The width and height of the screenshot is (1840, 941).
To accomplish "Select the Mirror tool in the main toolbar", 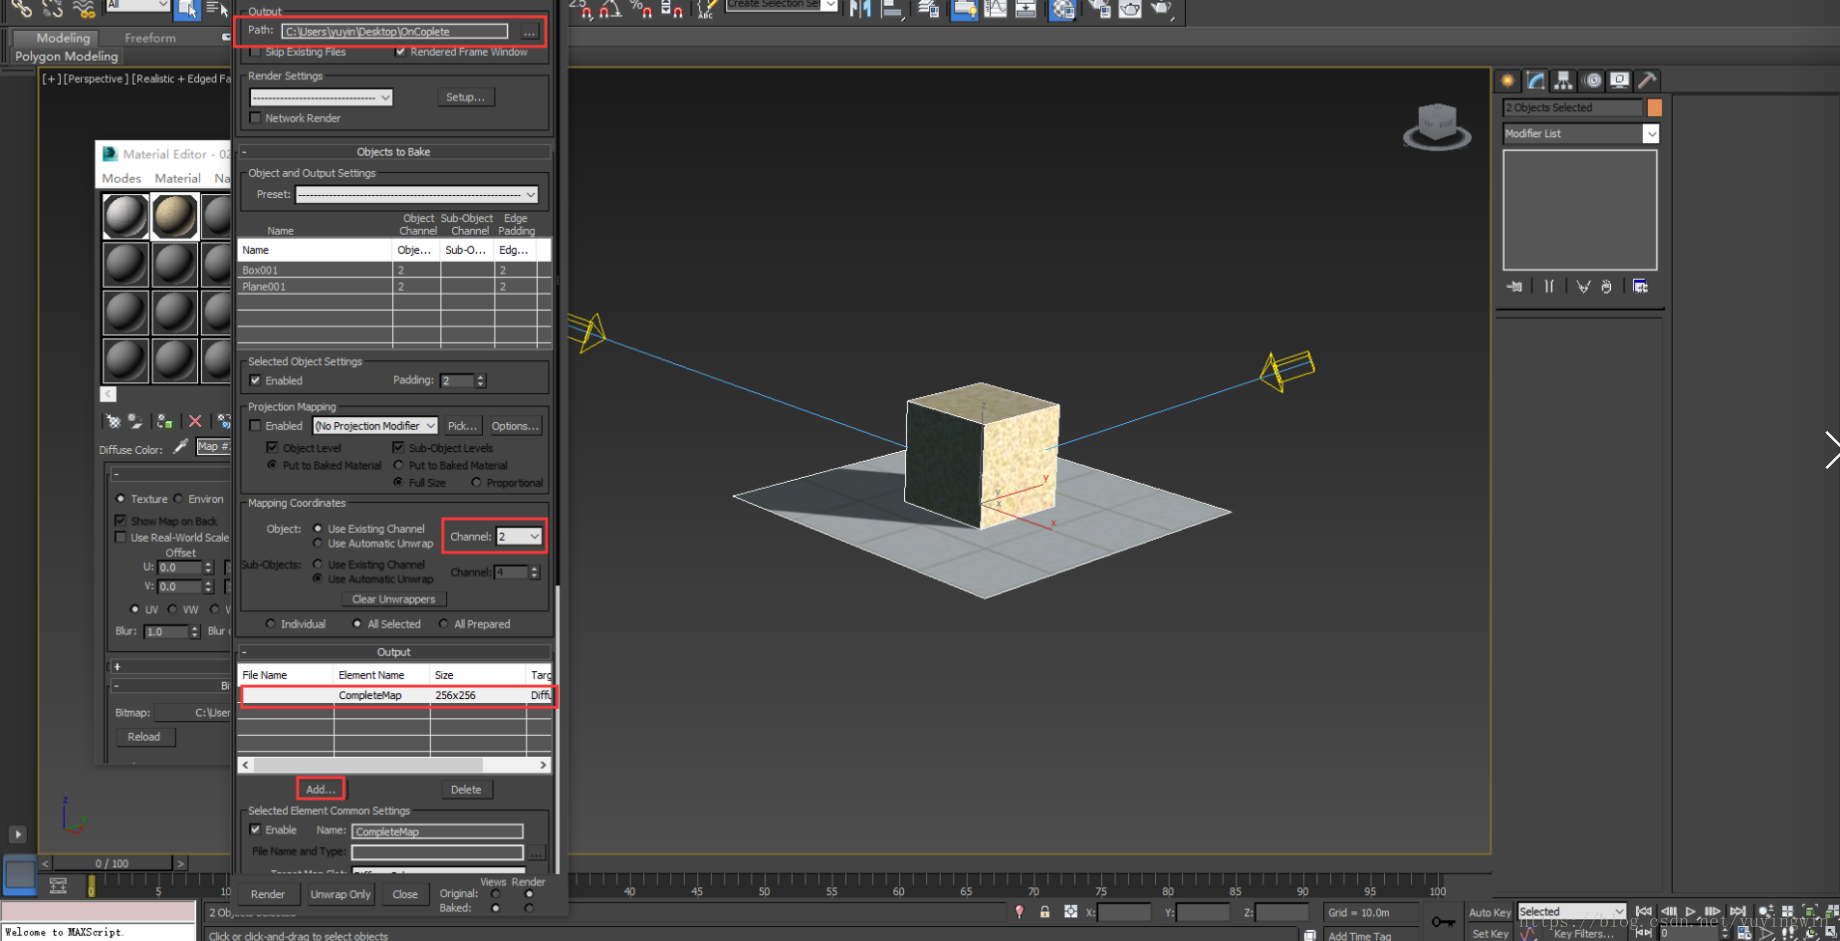I will click(x=860, y=9).
